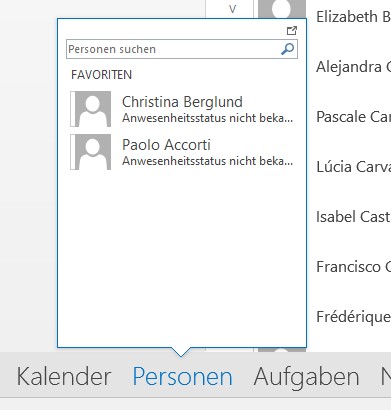Viewport: 391px width, 410px height.
Task: Select contact Elizabeth in the list
Action: 353,17
